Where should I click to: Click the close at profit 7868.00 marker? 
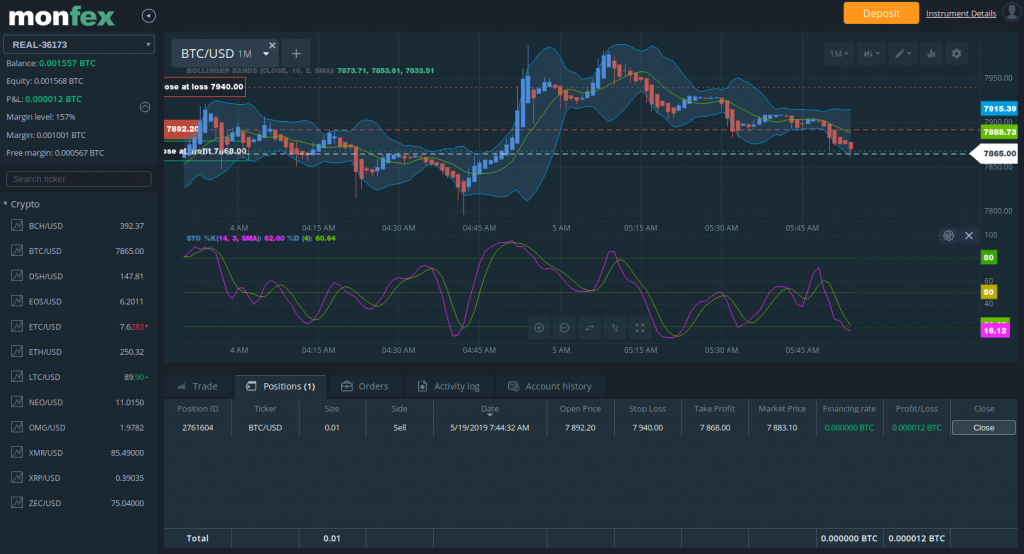[206, 151]
